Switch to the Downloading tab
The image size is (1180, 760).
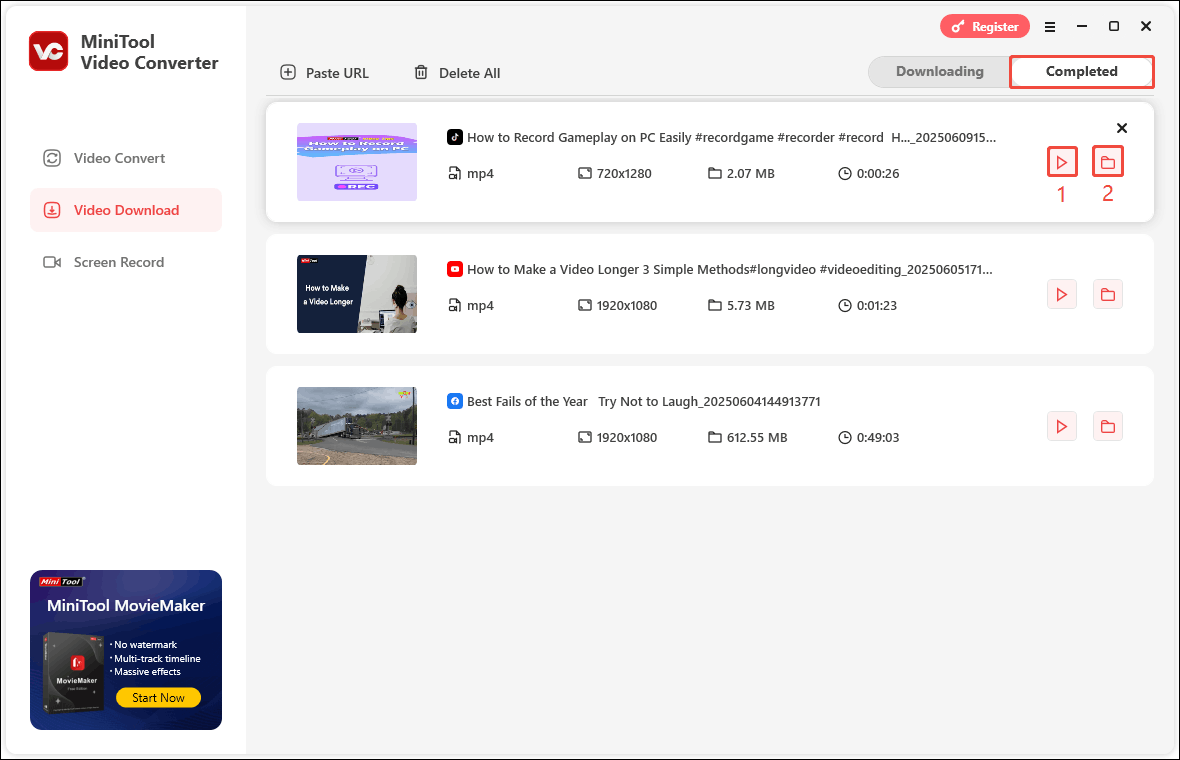[x=939, y=71]
